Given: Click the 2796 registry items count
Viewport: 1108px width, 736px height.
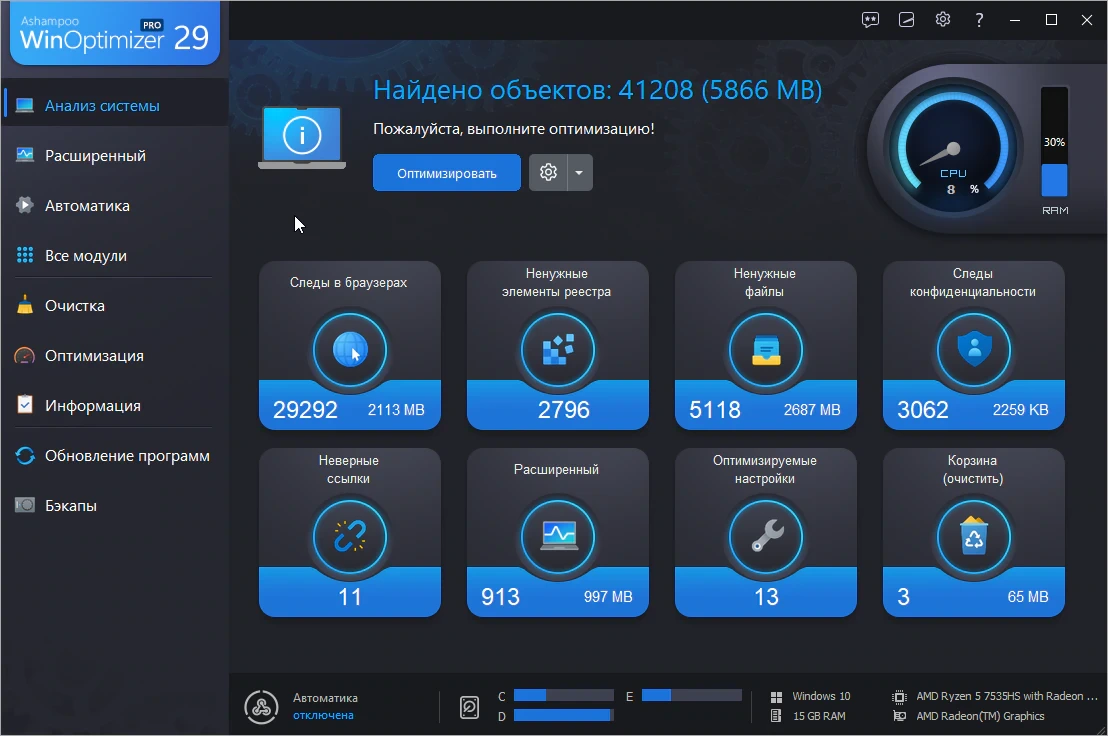Looking at the screenshot, I should pyautogui.click(x=563, y=410).
